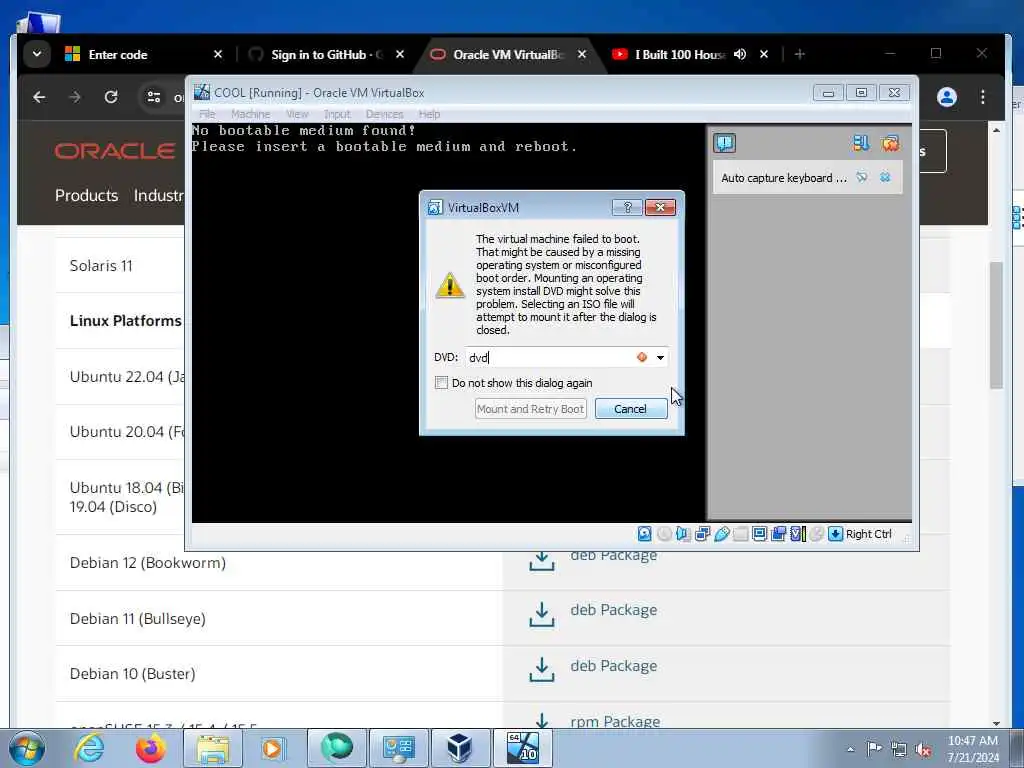Open a new Chrome tab with plus button
The image size is (1024, 768).
coord(799,54)
